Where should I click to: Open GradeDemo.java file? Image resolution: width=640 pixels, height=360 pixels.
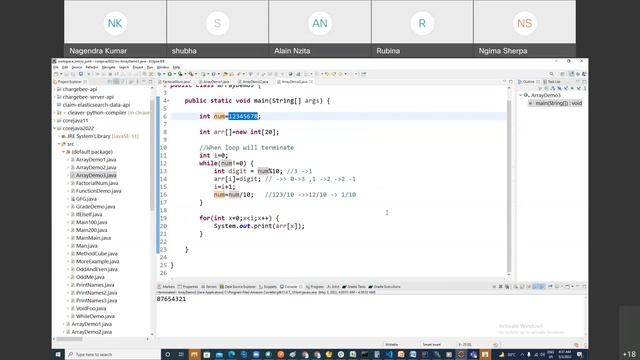pyautogui.click(x=95, y=207)
